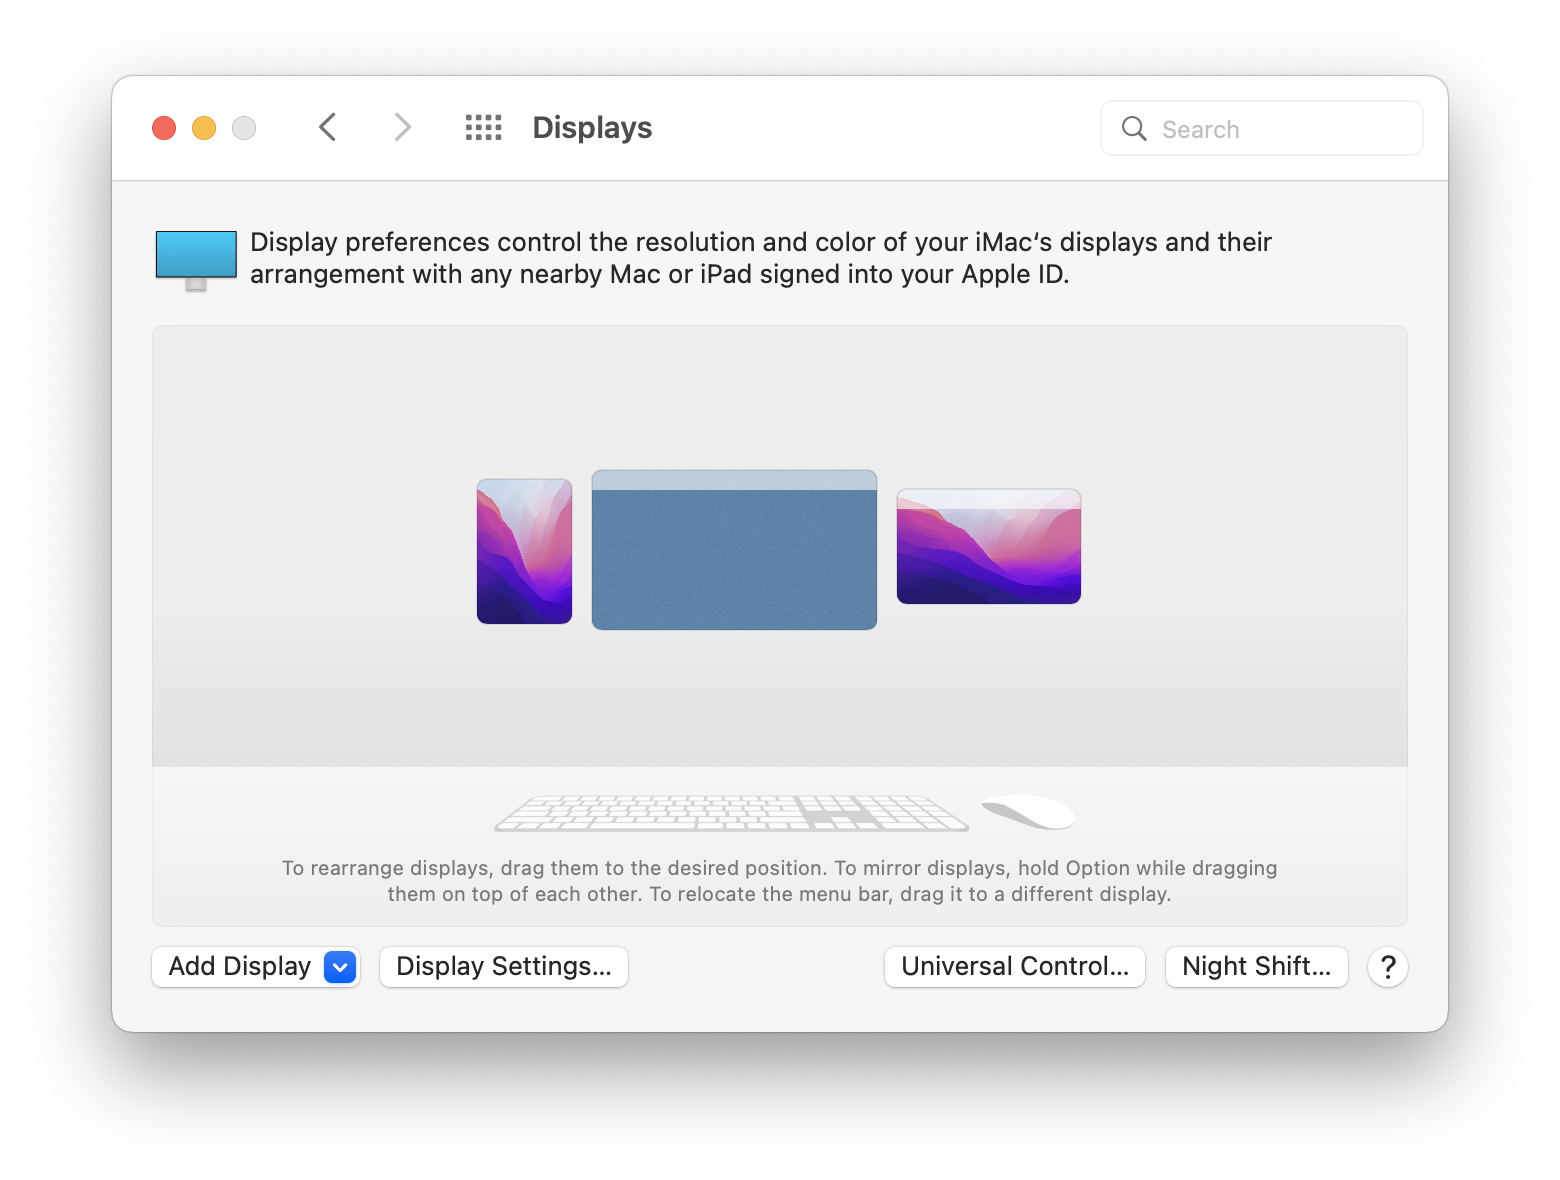Close the Displays window with red button
This screenshot has width=1560, height=1180.
point(164,128)
